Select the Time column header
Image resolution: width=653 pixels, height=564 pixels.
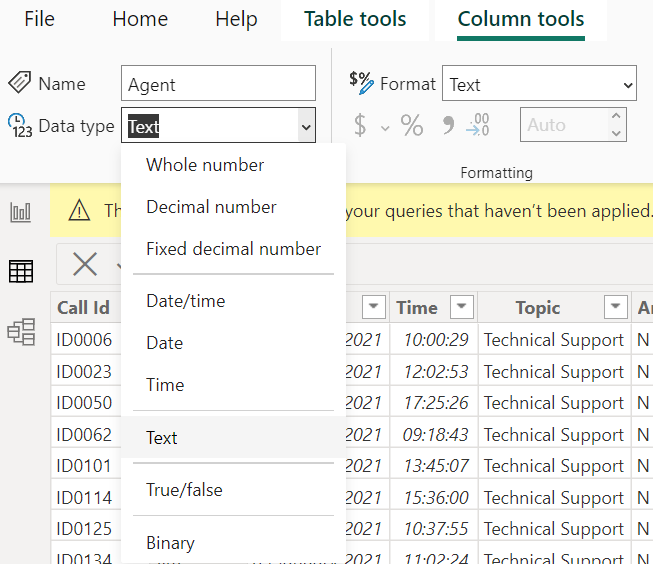pyautogui.click(x=417, y=308)
